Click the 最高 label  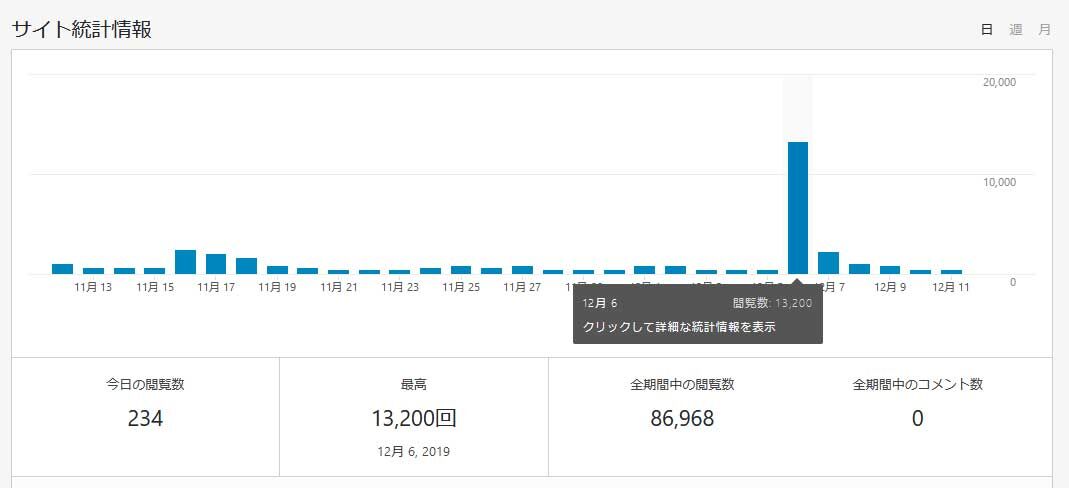click(414, 384)
